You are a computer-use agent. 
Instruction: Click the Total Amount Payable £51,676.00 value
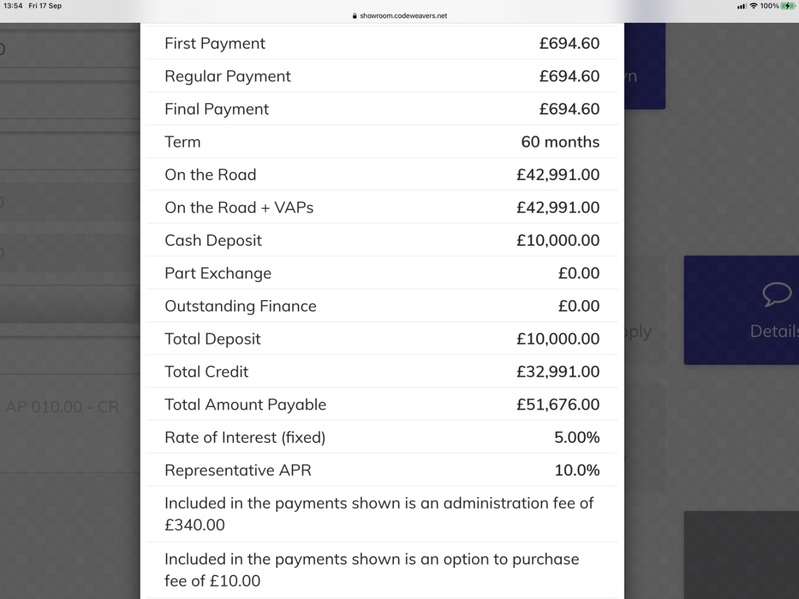click(x=558, y=404)
